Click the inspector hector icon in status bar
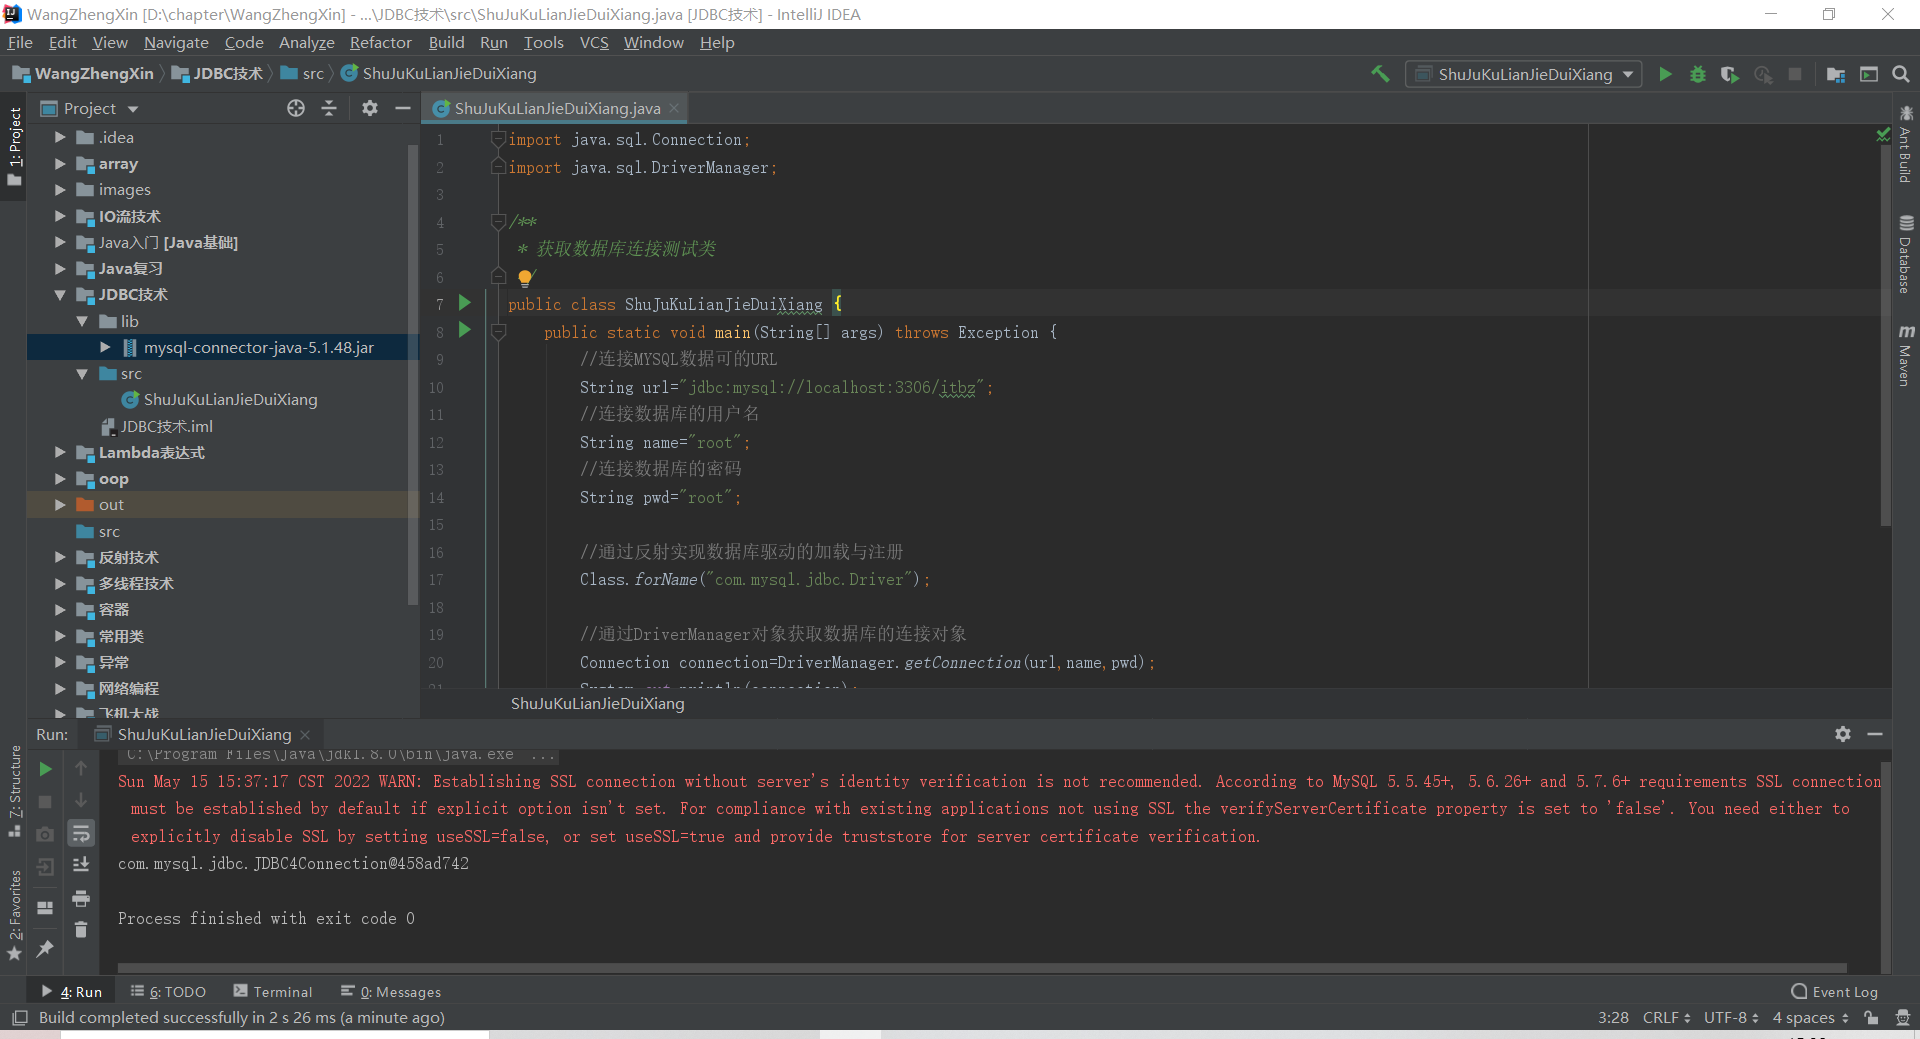The width and height of the screenshot is (1920, 1039). coord(1903,1017)
